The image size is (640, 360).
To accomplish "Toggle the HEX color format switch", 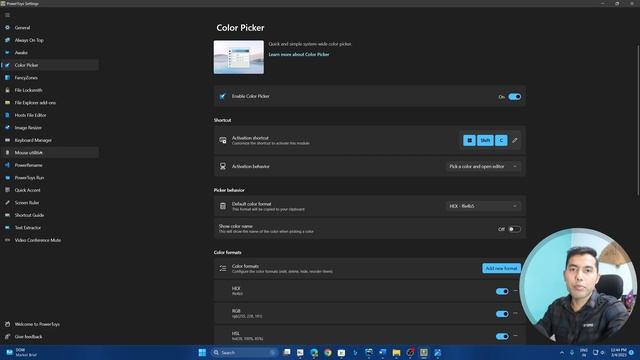I will coord(502,291).
